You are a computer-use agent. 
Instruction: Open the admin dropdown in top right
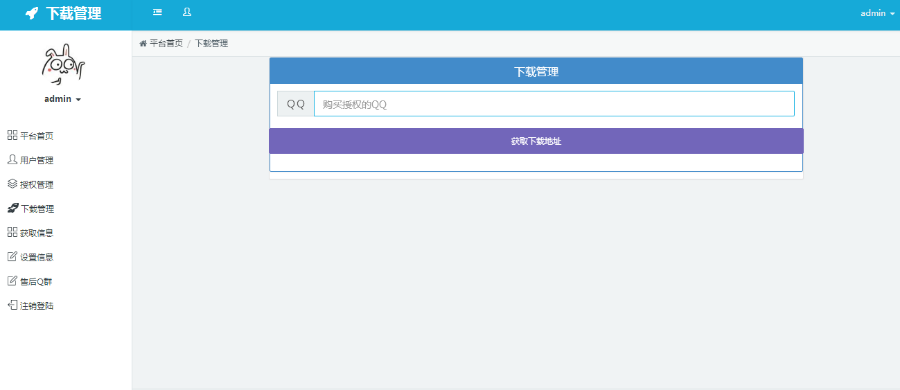click(x=878, y=13)
